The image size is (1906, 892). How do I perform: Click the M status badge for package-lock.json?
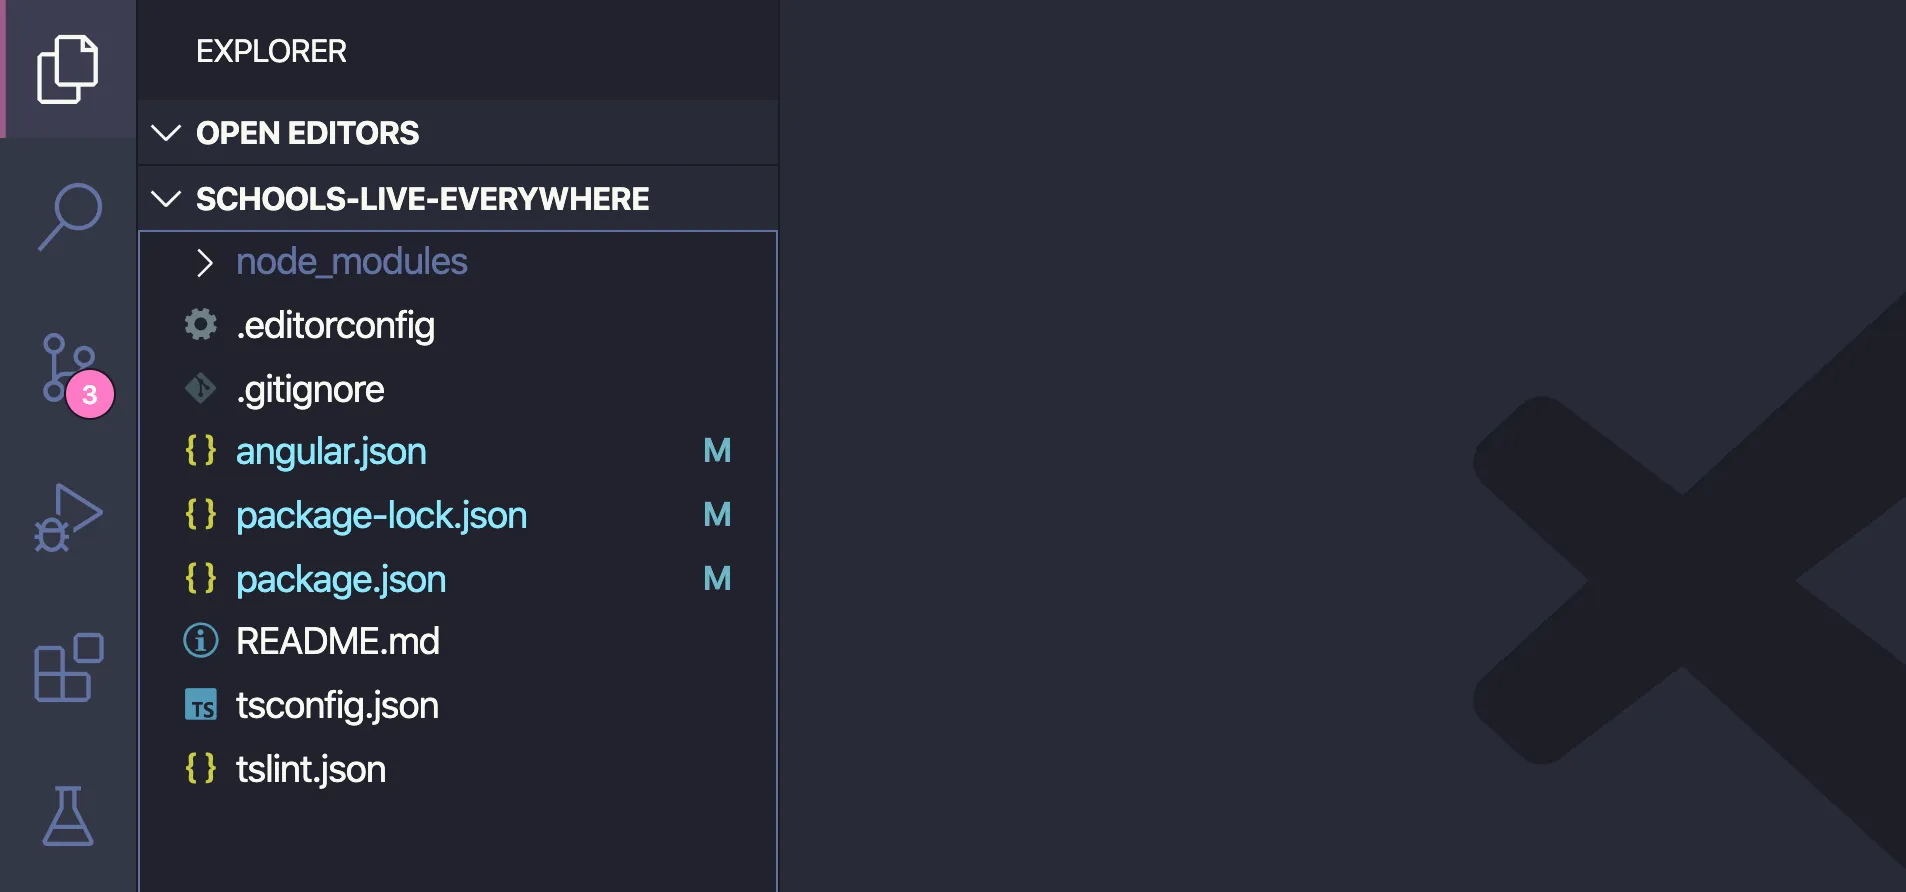pyautogui.click(x=717, y=515)
